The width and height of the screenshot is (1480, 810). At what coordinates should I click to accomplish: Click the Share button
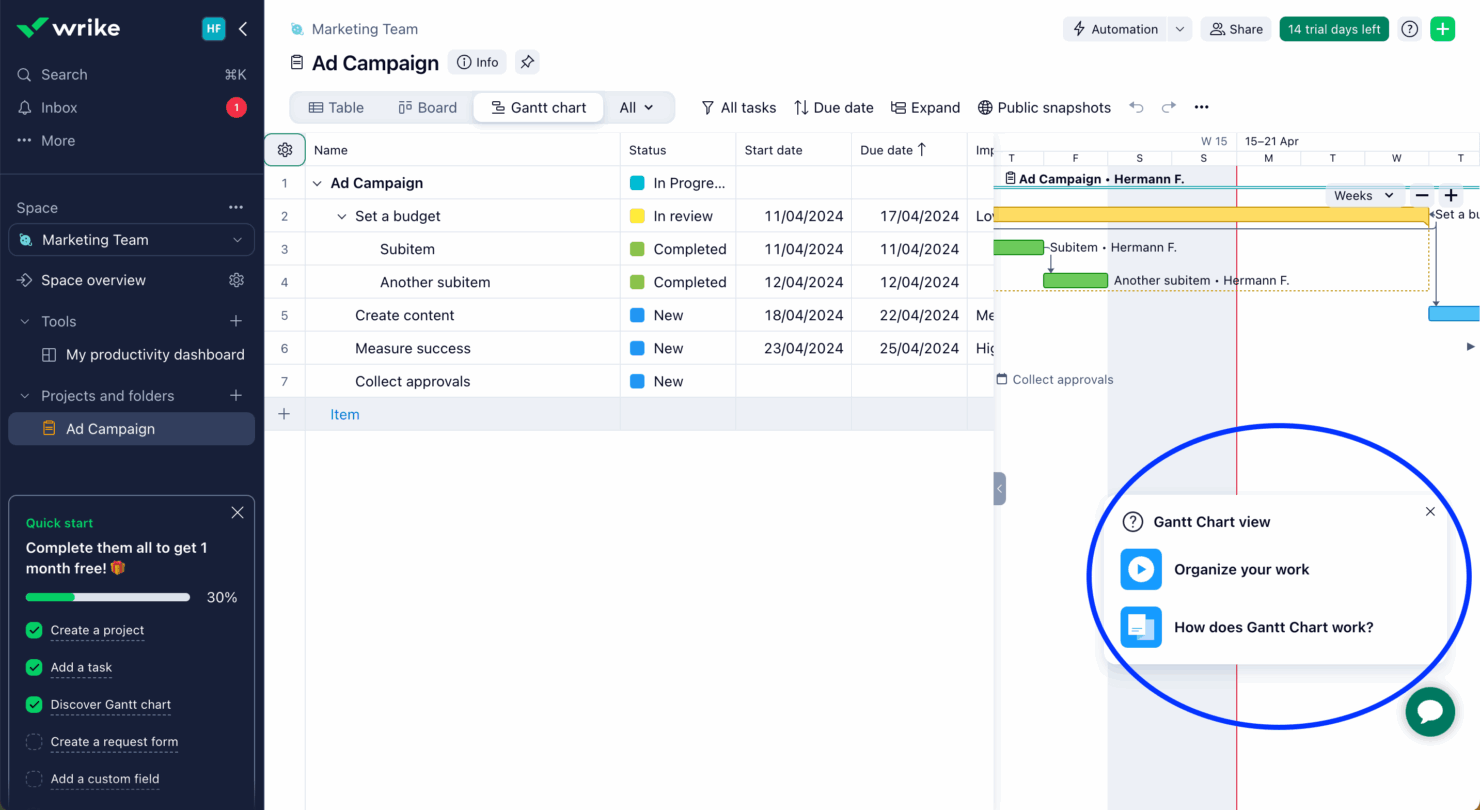(1236, 29)
